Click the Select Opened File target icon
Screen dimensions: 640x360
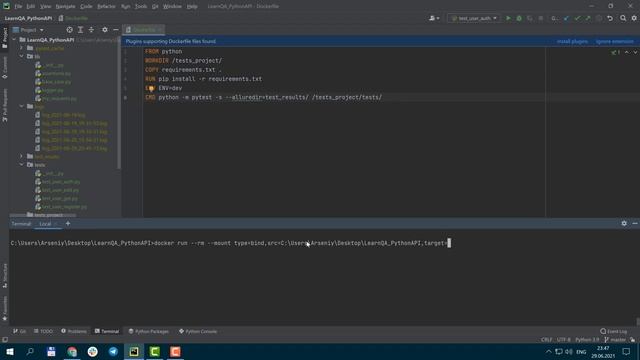(x=69, y=30)
